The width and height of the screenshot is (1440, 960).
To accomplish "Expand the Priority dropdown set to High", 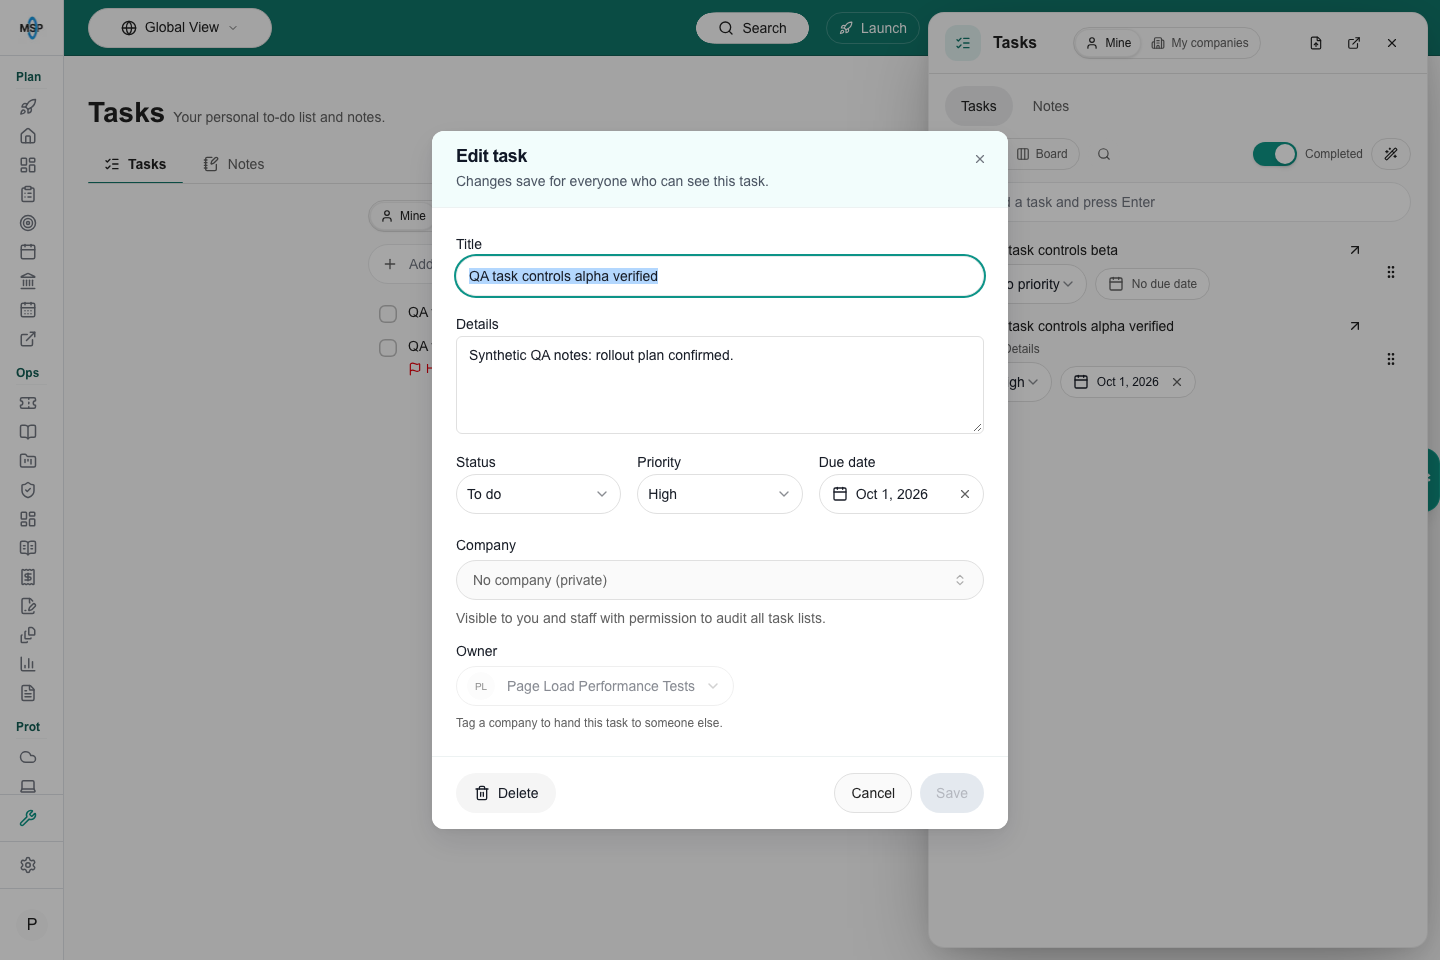I will [x=719, y=494].
